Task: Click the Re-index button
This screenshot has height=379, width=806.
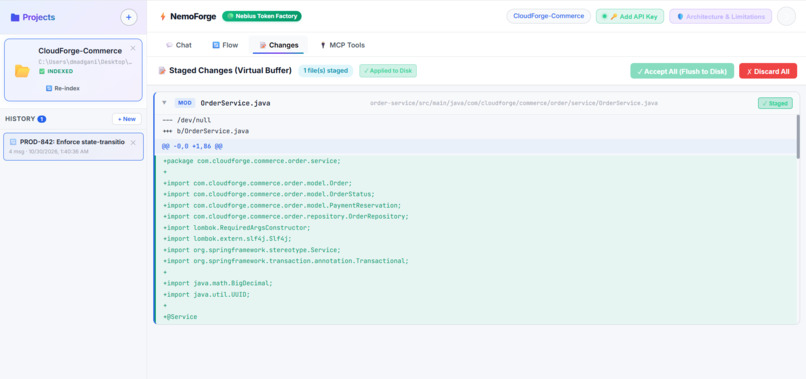Action: [x=63, y=88]
